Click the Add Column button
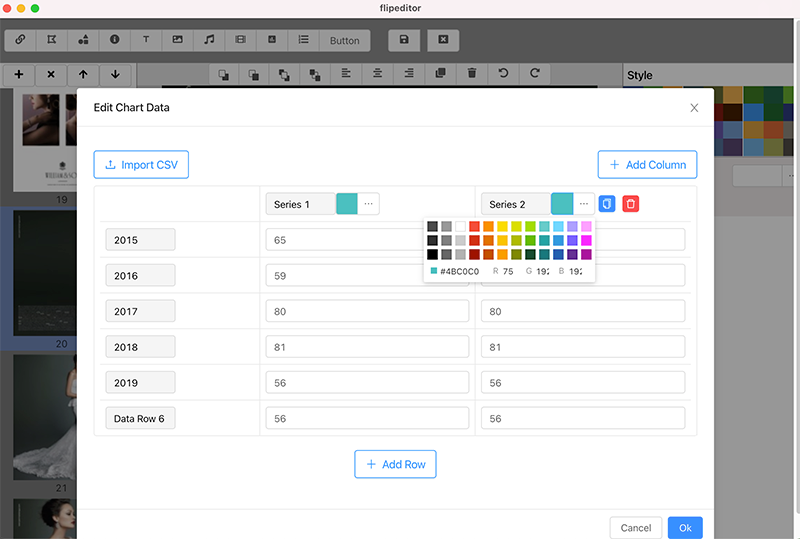The image size is (800, 539). [647, 165]
